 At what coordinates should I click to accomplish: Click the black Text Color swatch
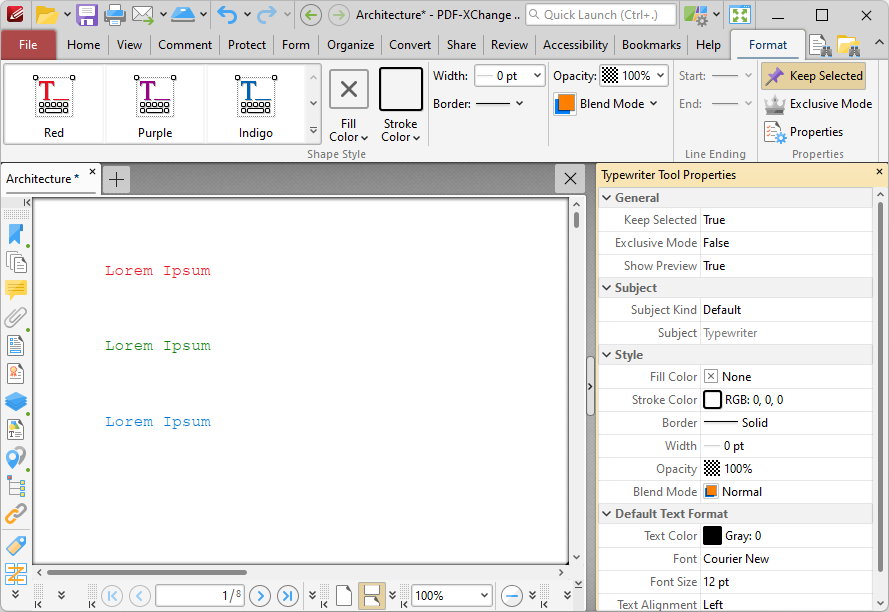pos(712,536)
